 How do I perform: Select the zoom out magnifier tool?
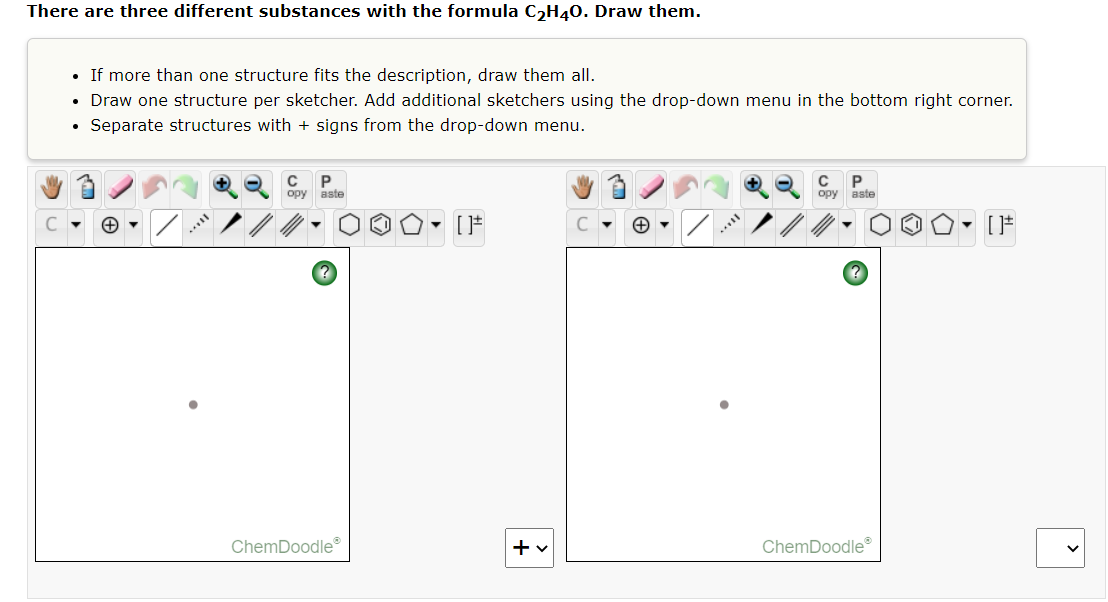[x=256, y=187]
